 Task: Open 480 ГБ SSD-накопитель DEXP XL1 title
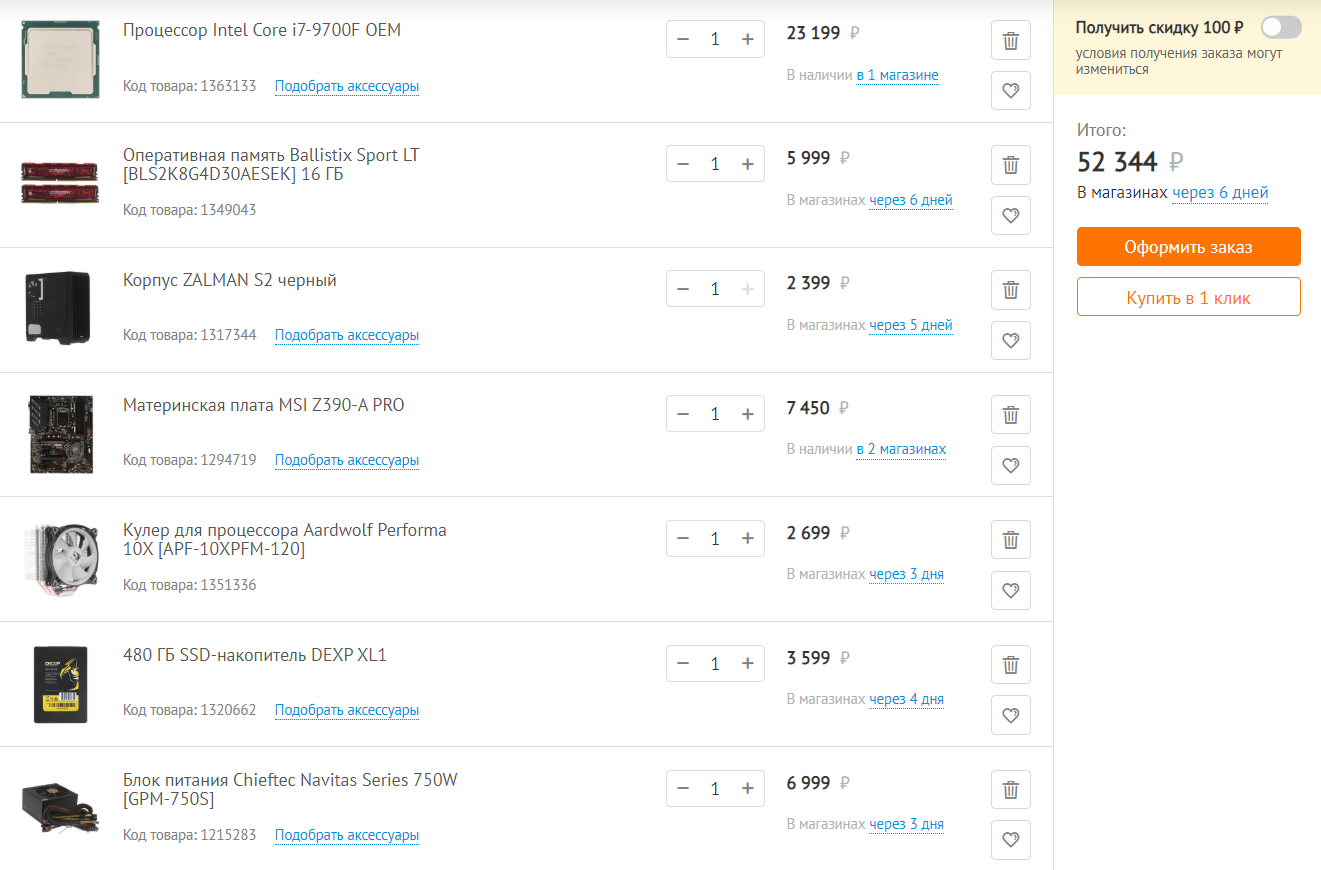point(255,656)
